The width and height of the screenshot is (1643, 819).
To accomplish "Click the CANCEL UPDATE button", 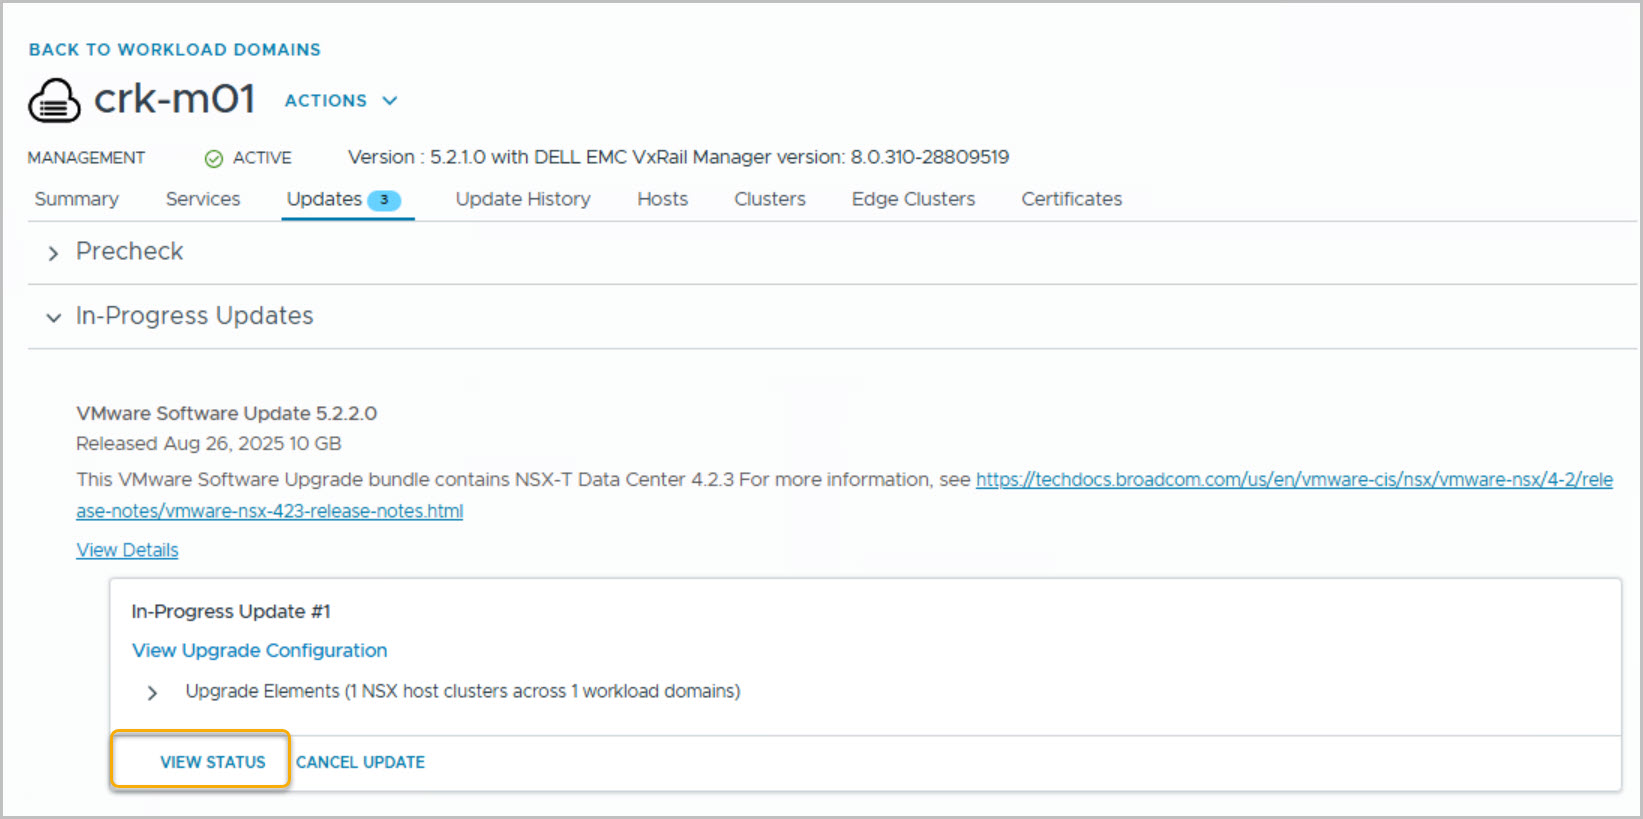I will point(360,762).
